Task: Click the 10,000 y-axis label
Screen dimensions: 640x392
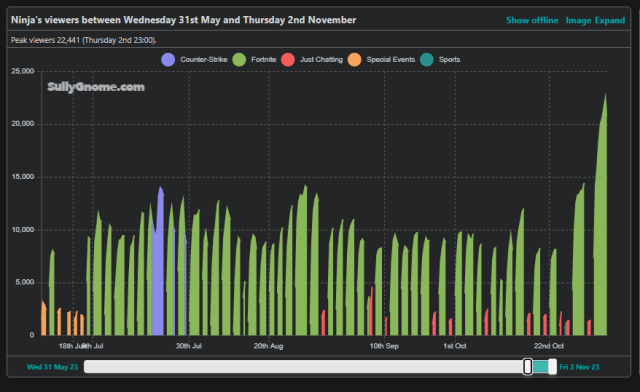Action: click(23, 229)
